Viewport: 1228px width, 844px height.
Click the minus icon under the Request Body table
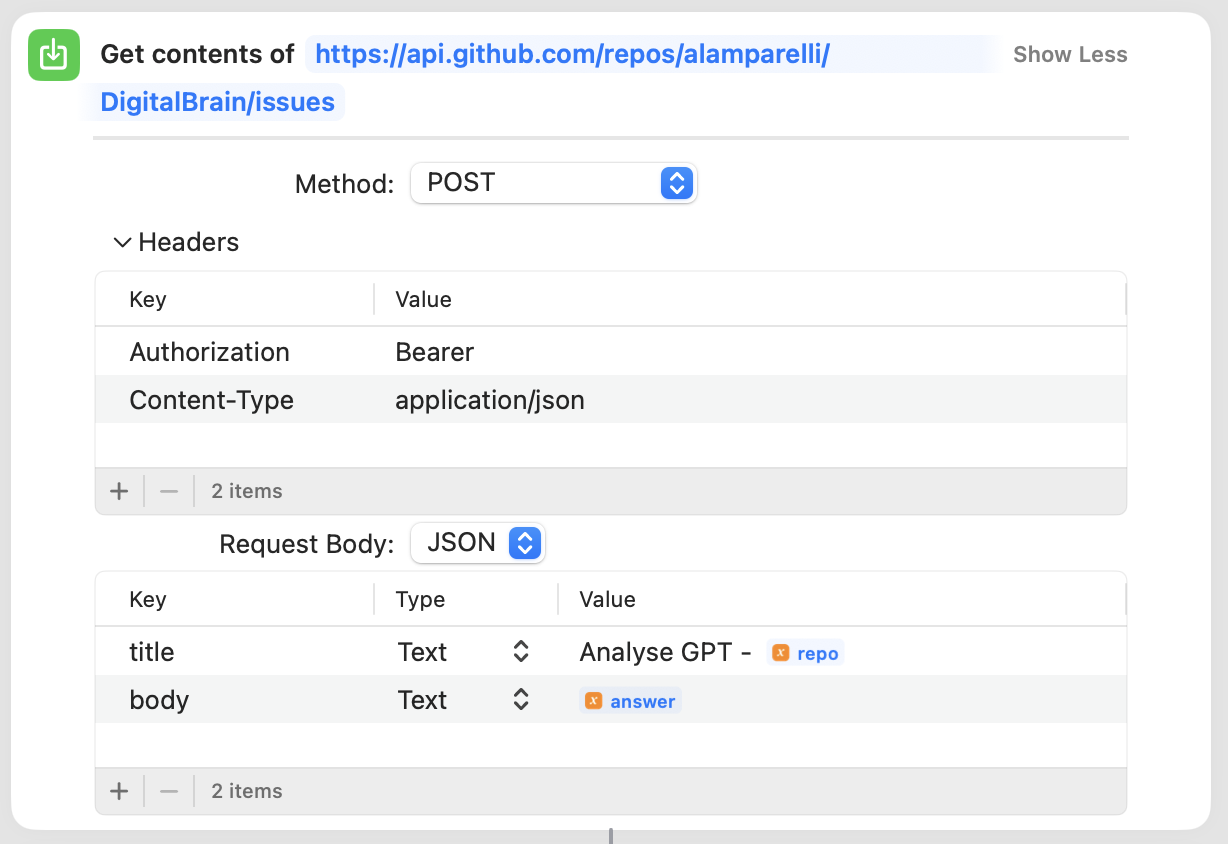point(168,790)
